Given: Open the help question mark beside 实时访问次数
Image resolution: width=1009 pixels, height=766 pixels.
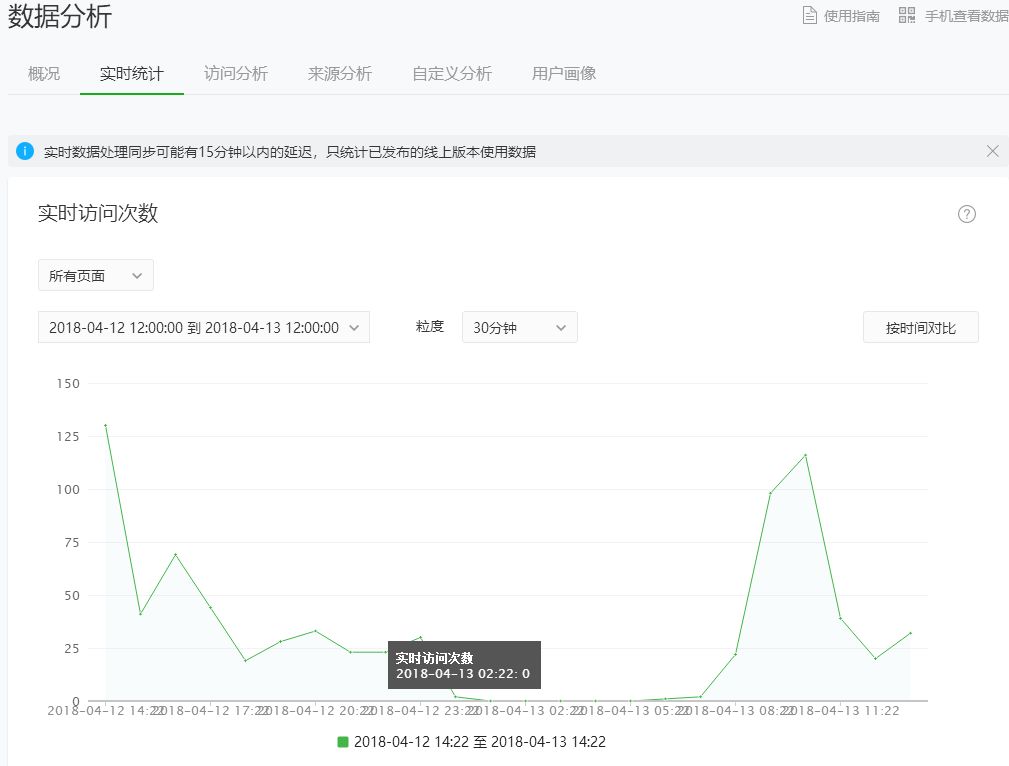Looking at the screenshot, I should [x=966, y=214].
